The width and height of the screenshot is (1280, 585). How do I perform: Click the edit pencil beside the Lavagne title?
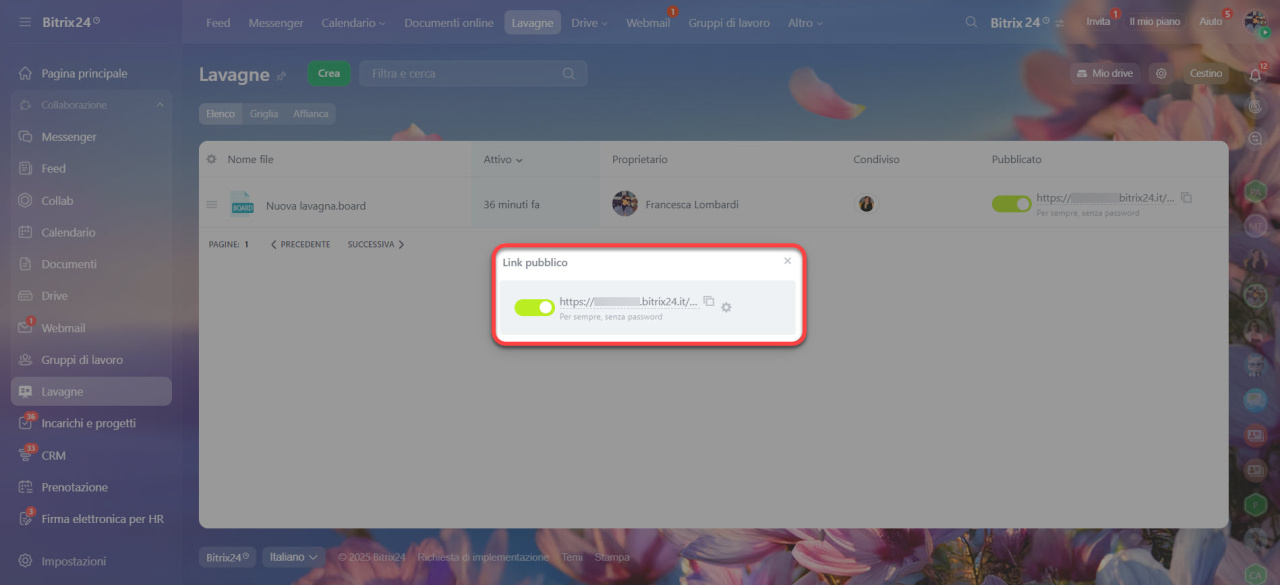click(282, 75)
